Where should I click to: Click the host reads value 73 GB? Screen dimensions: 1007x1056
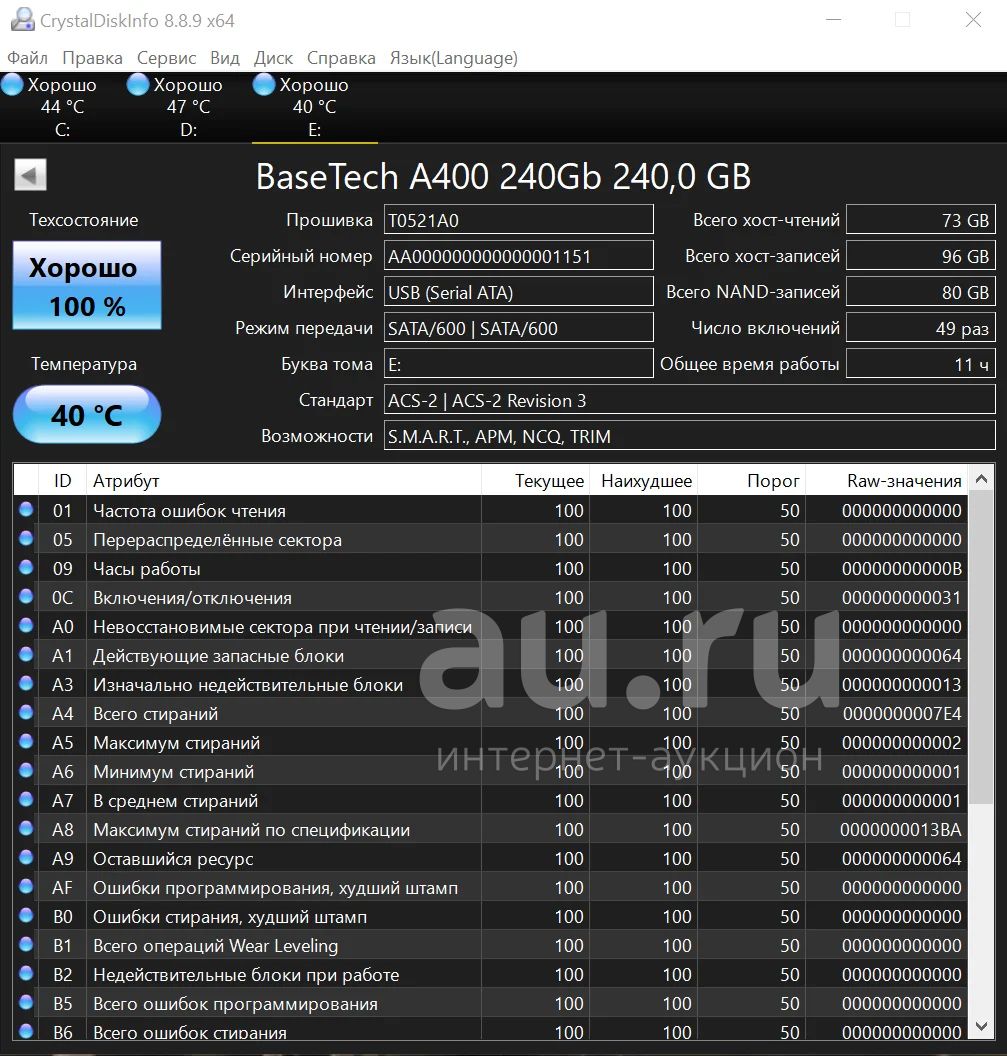click(x=921, y=220)
